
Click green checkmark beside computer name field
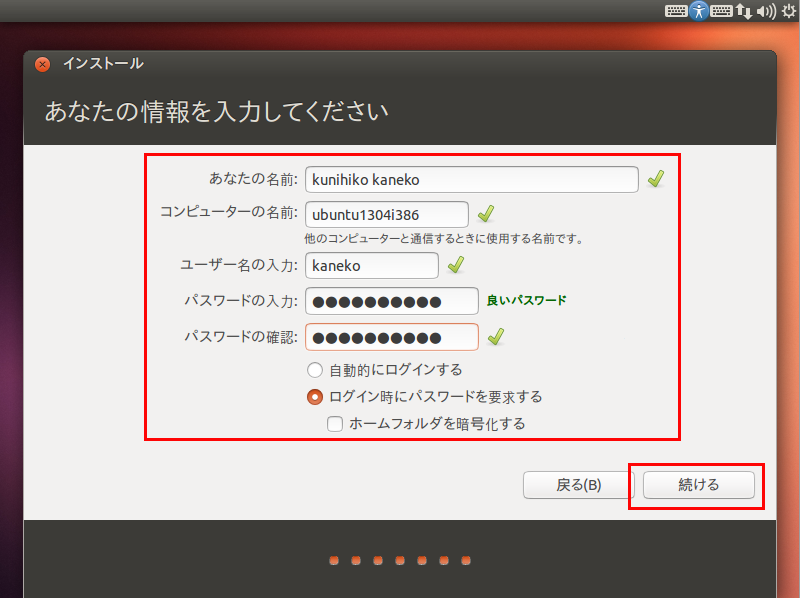pos(486,214)
